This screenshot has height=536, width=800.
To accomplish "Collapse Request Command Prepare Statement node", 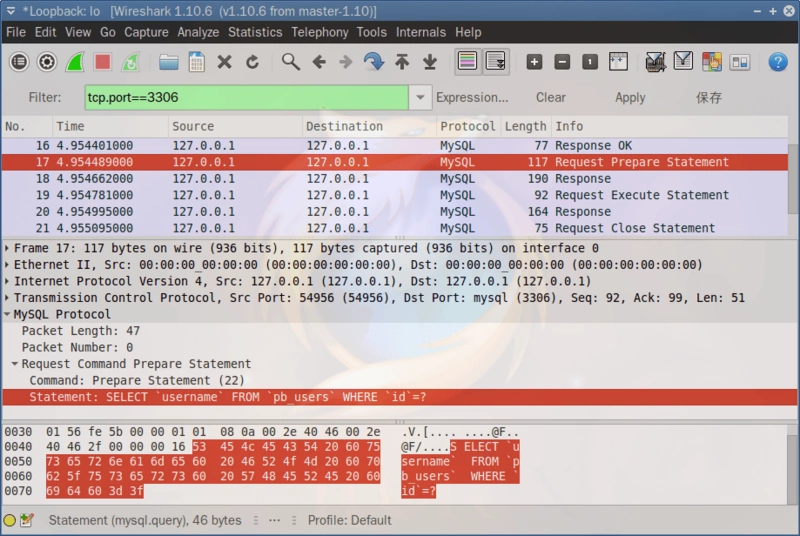I will click(x=15, y=364).
